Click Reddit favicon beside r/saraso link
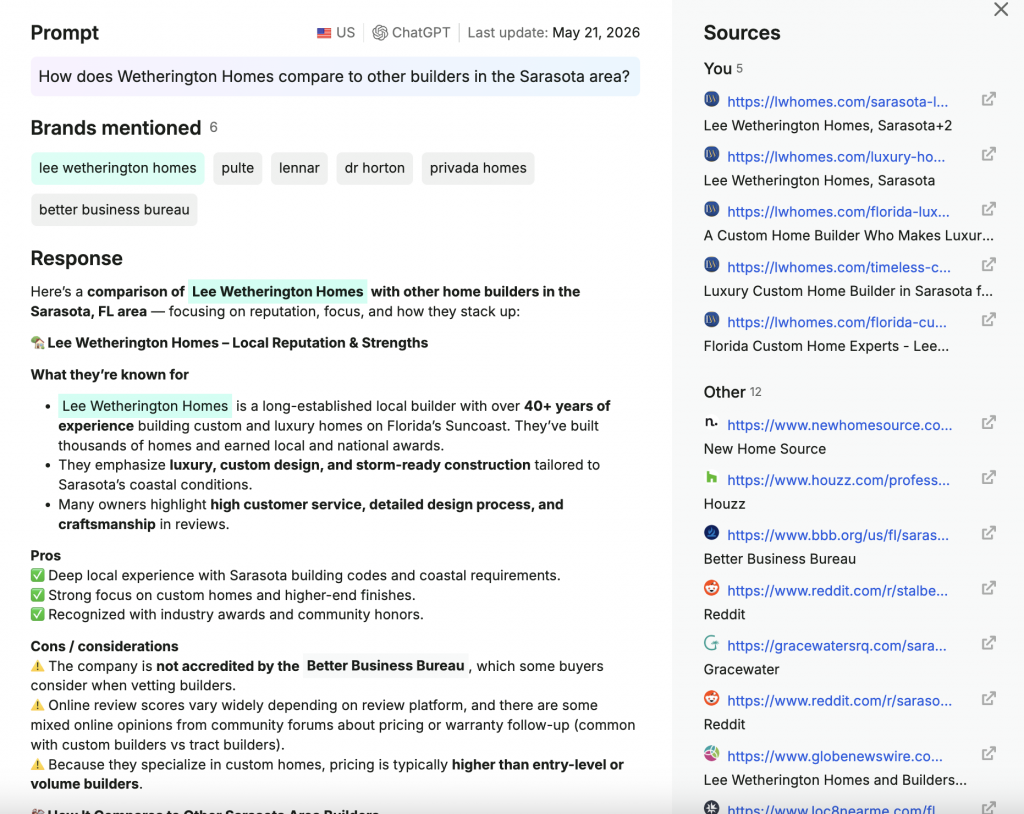The image size is (1024, 814). pos(711,698)
